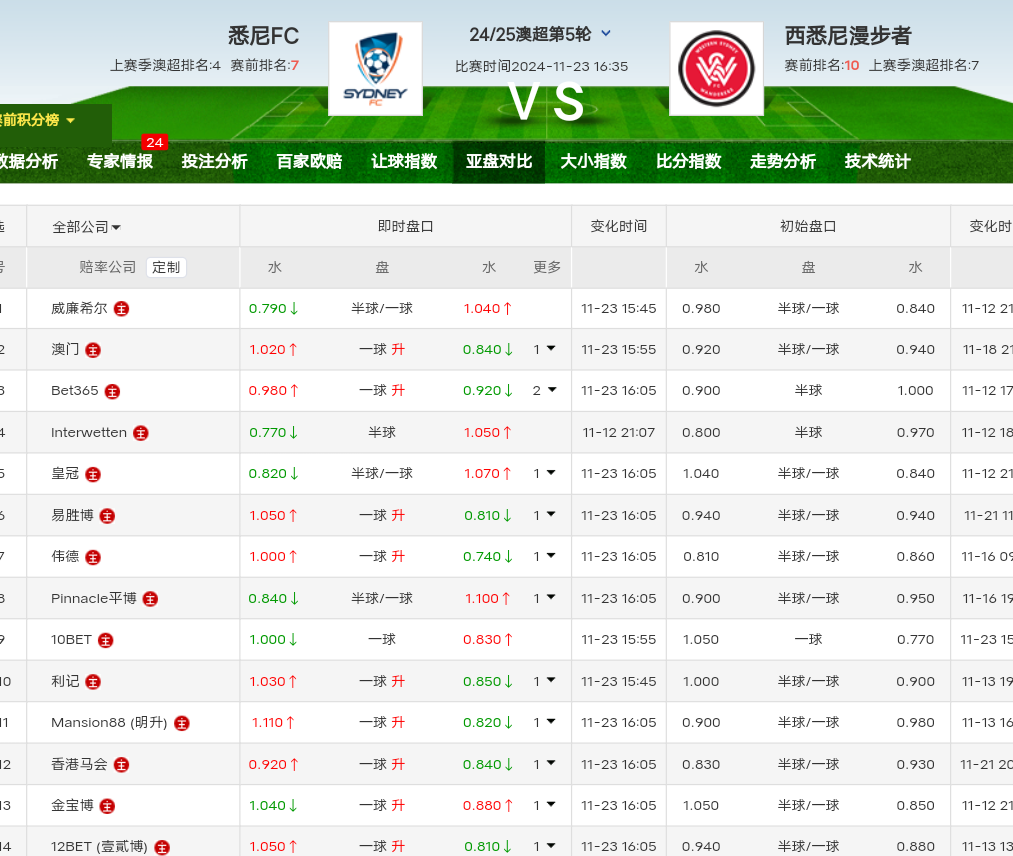
Task: Click red 主 icon next to 伟德
Action: 93,558
